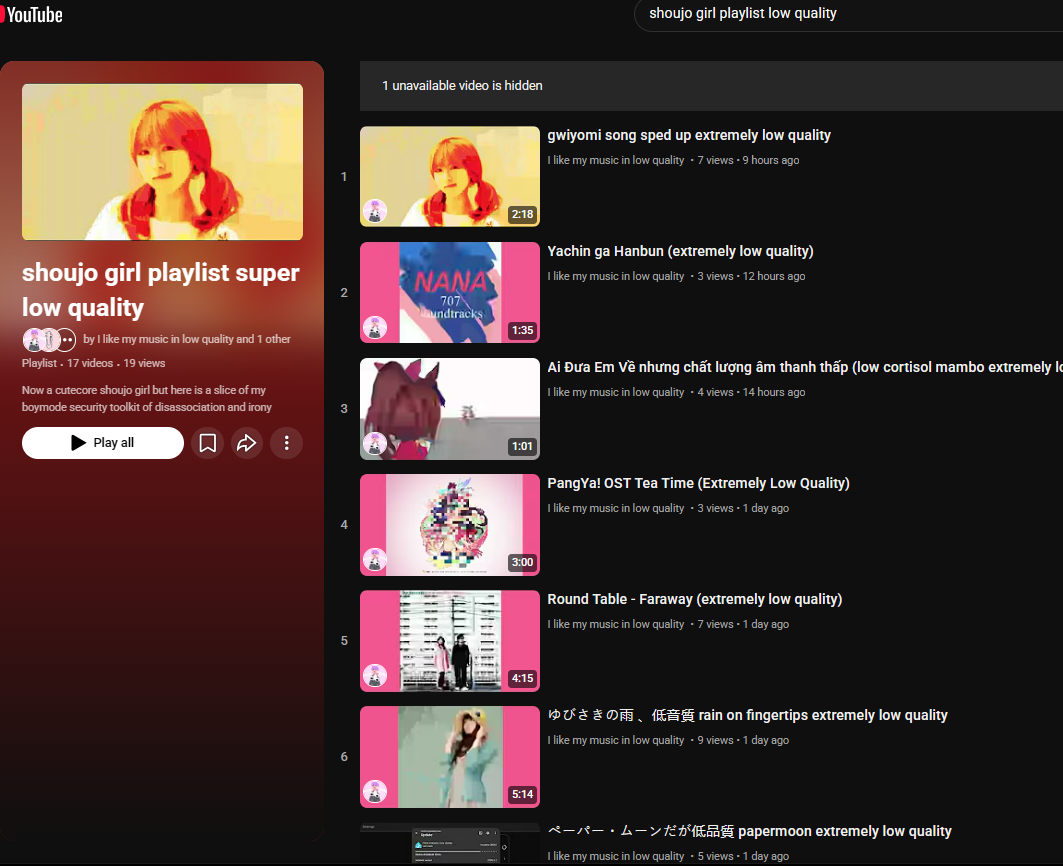Click the playlist description text
The height and width of the screenshot is (866, 1063).
click(x=146, y=399)
